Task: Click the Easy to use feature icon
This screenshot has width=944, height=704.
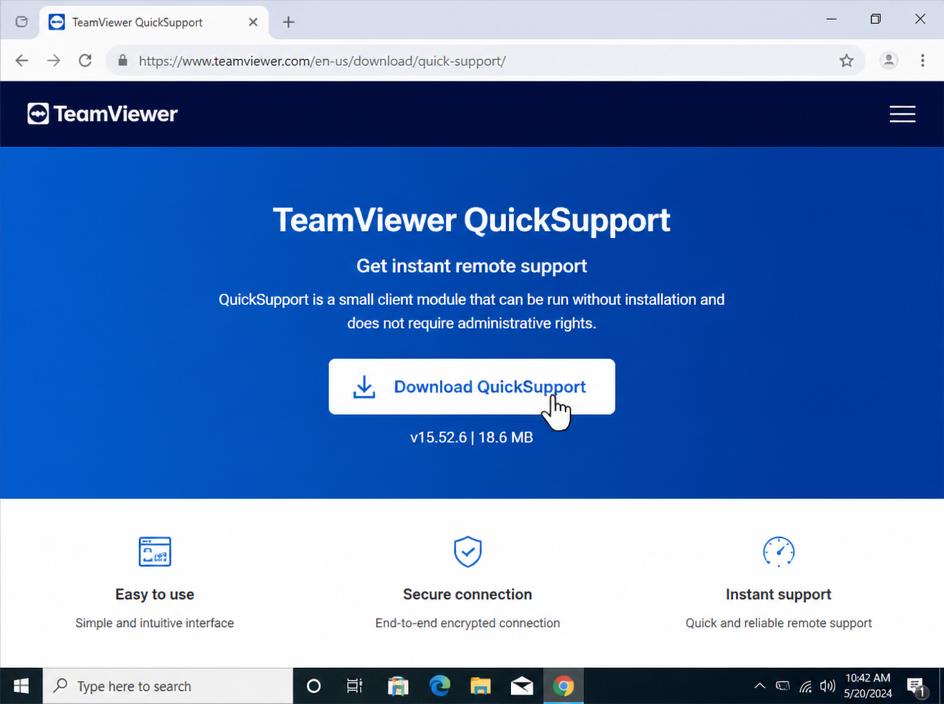Action: point(155,551)
